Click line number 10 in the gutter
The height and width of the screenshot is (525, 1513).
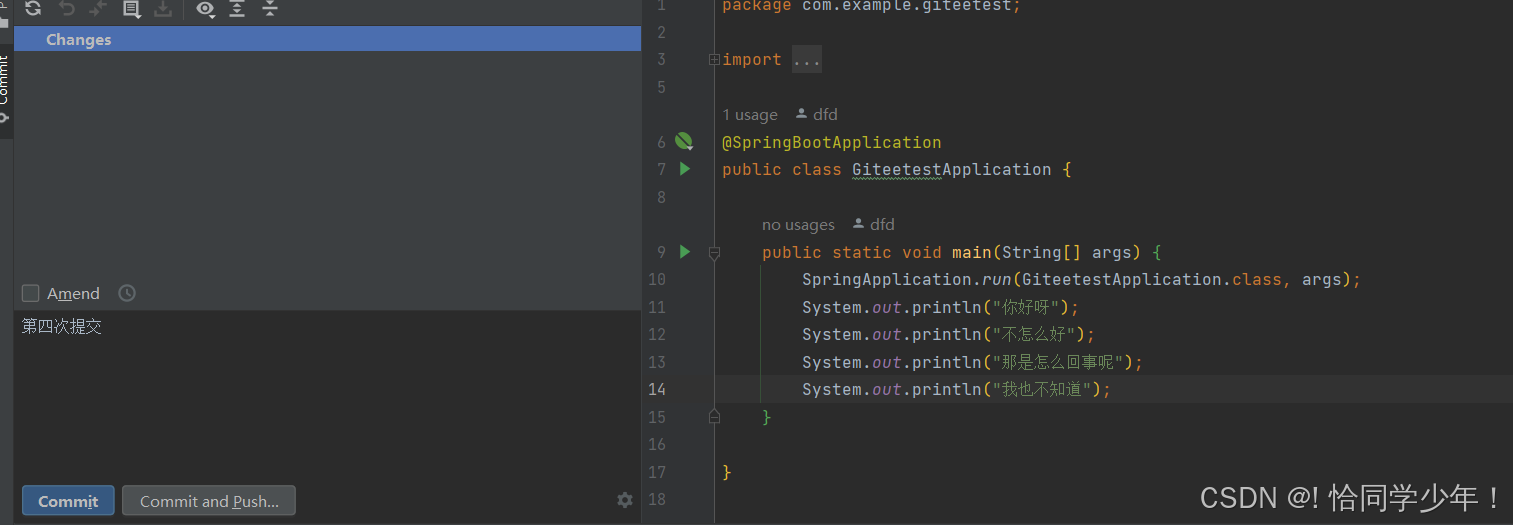pyautogui.click(x=656, y=280)
